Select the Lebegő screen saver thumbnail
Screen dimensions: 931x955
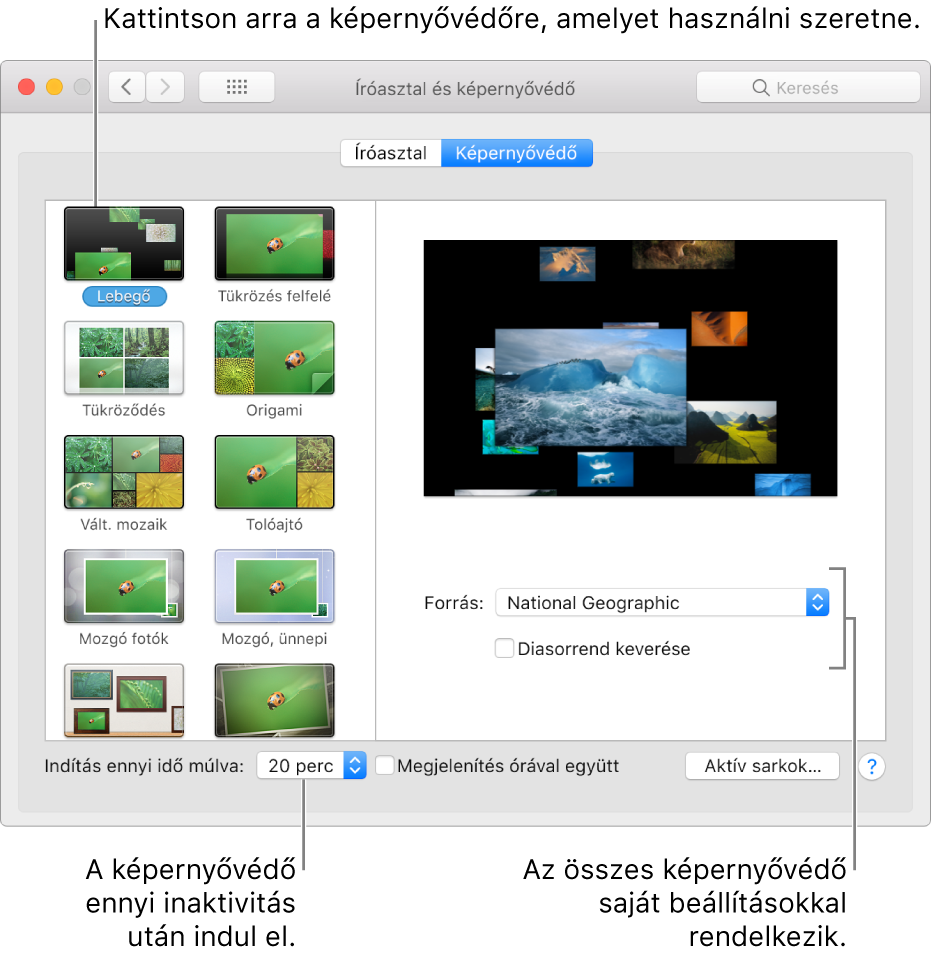(124, 243)
